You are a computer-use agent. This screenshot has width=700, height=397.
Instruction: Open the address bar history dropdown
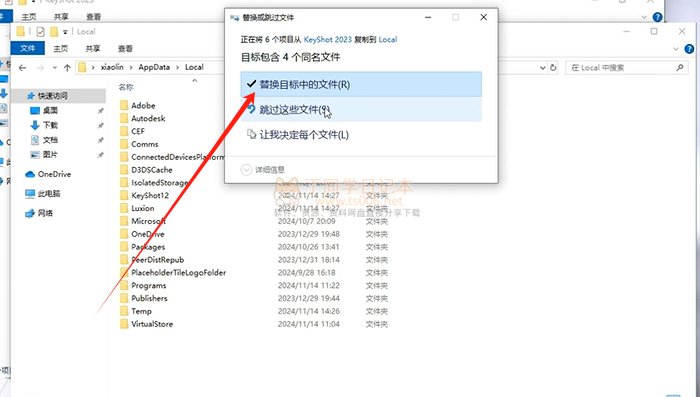click(x=542, y=67)
